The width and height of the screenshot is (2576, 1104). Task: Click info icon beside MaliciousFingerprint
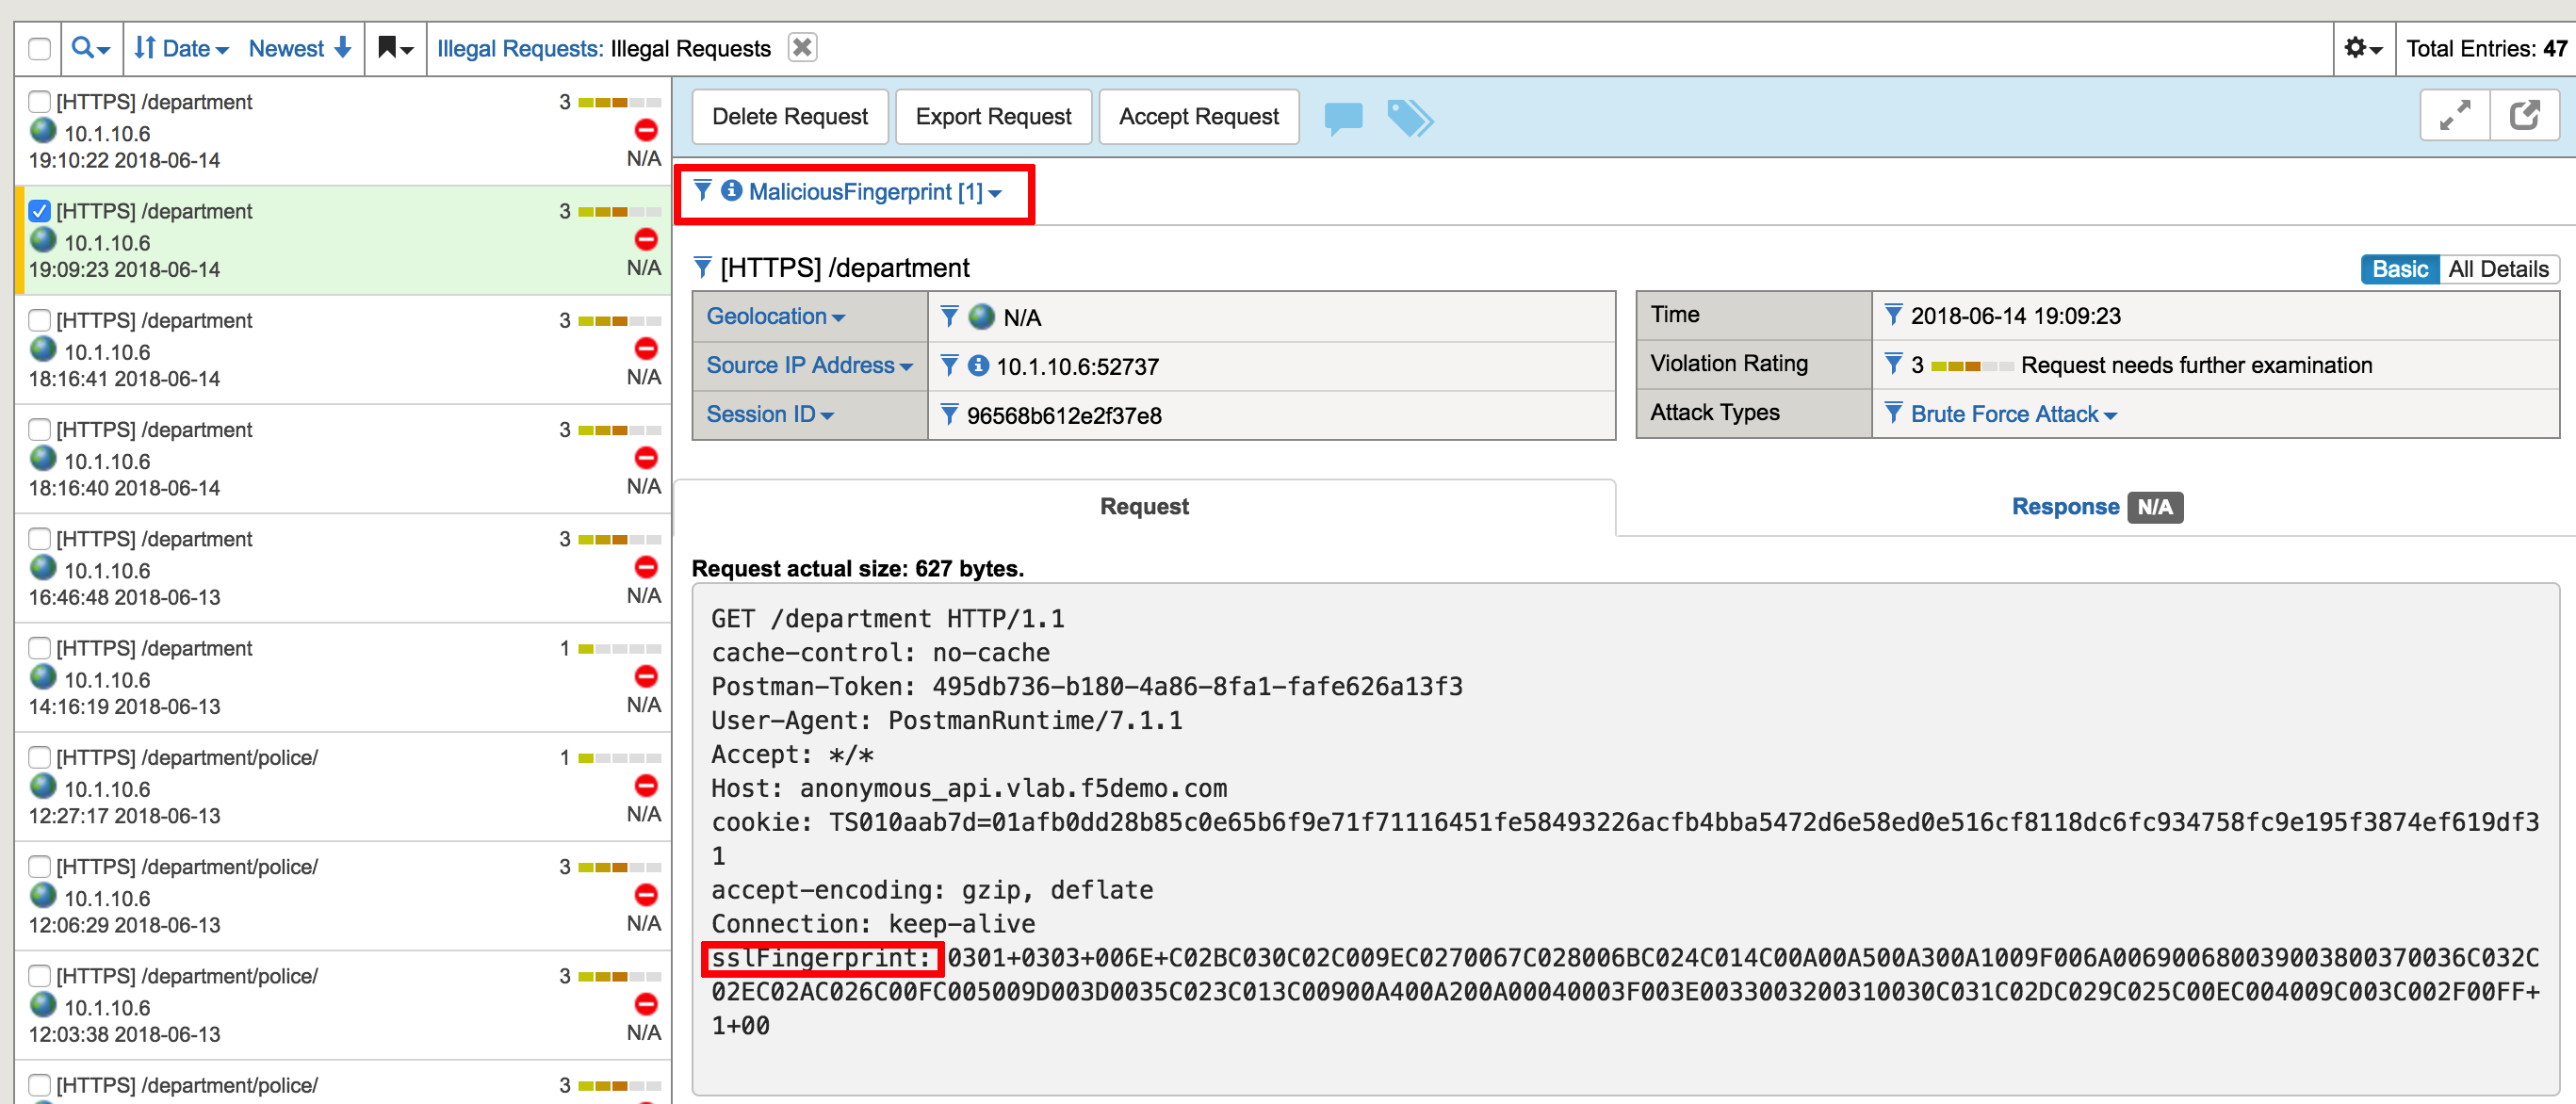[732, 190]
